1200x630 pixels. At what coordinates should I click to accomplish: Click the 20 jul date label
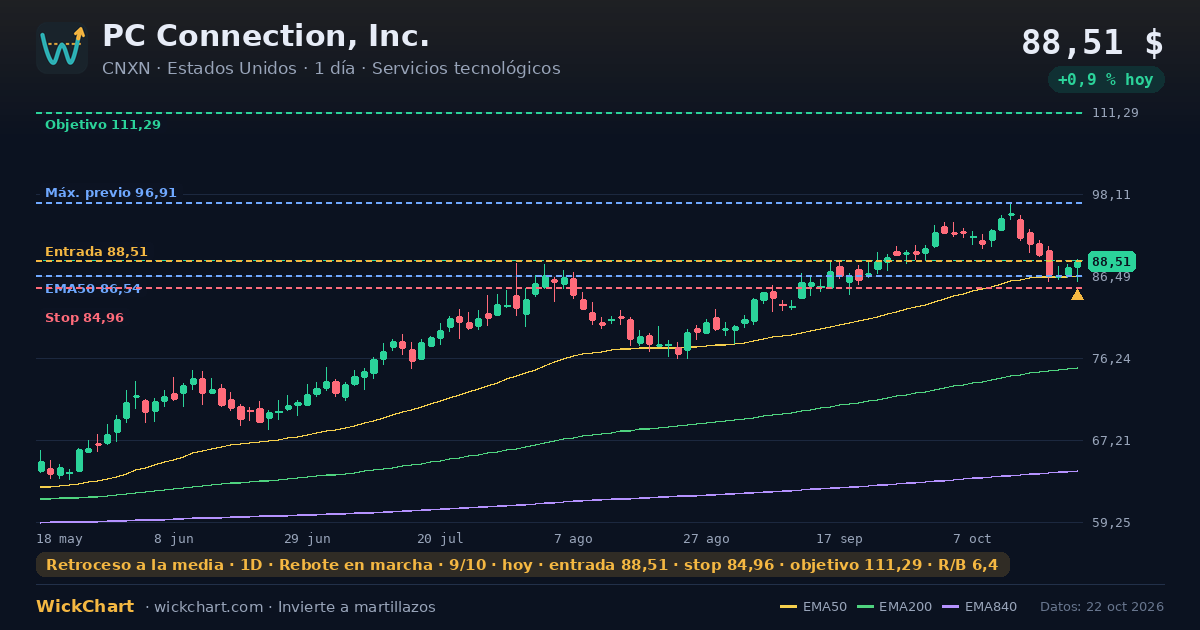tap(440, 539)
